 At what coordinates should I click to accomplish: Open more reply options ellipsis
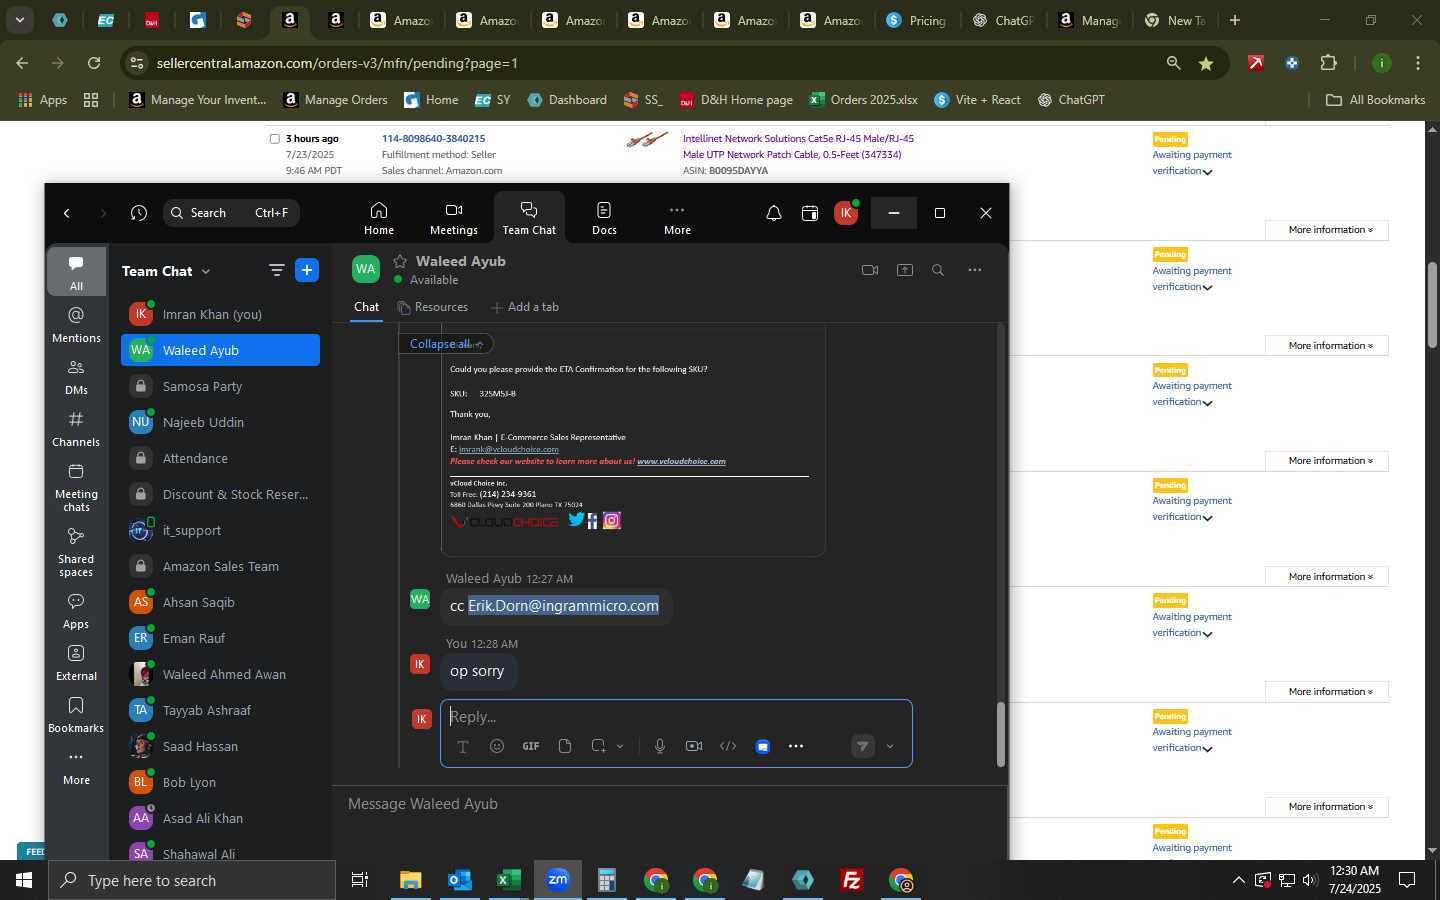(x=796, y=746)
